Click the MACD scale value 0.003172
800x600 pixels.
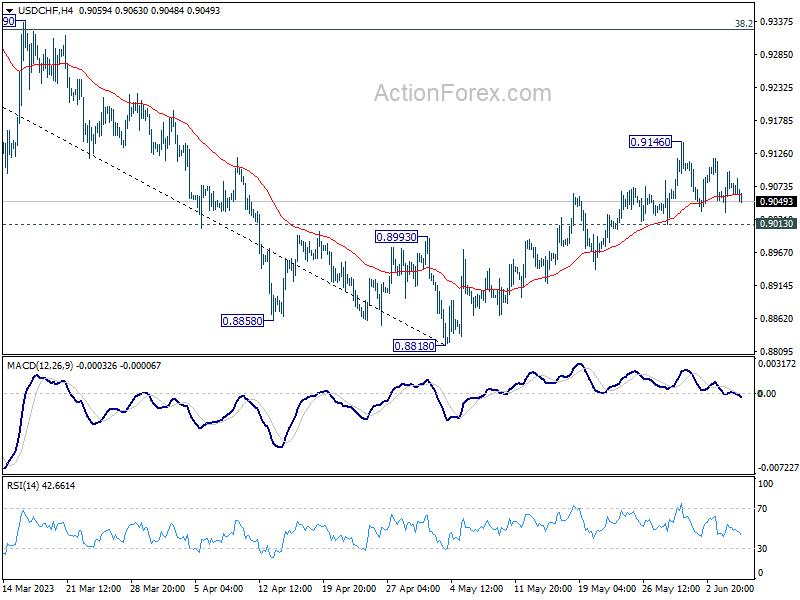click(x=777, y=364)
